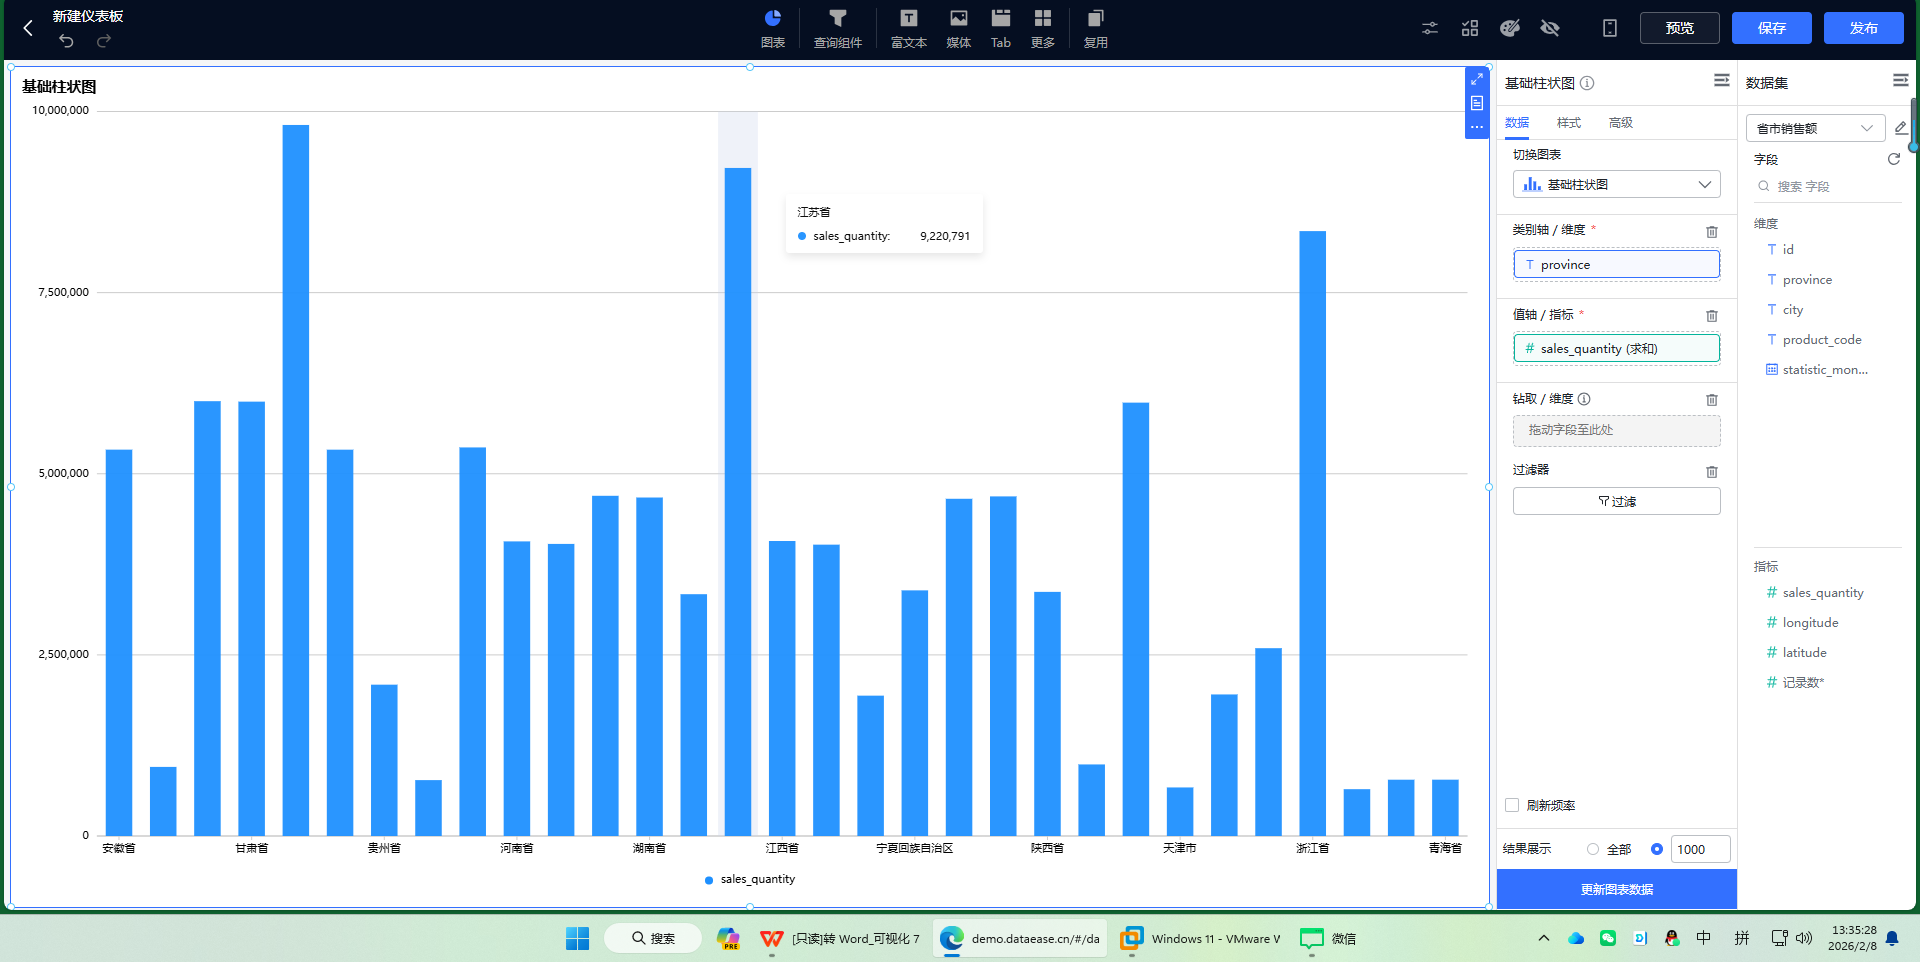Insert a 富文本 rich text component
The width and height of the screenshot is (1920, 962).
point(909,28)
